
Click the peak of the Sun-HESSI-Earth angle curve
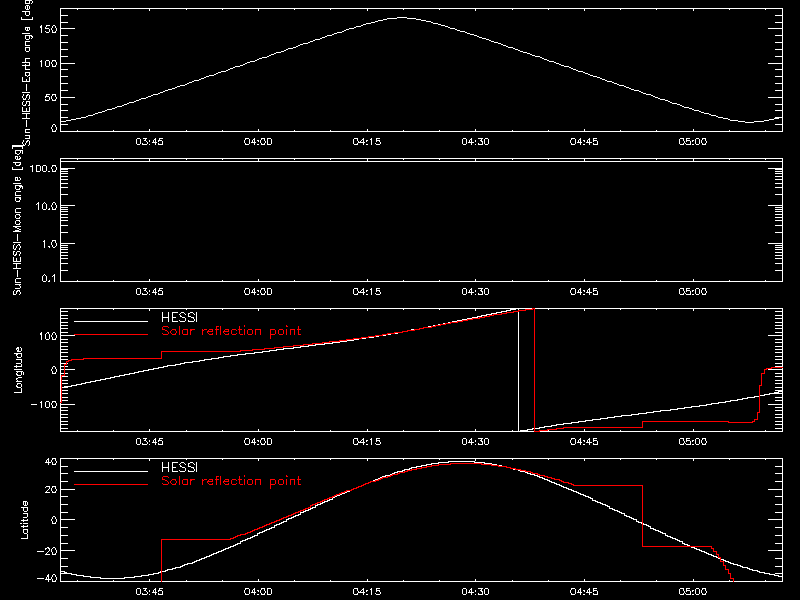coord(402,18)
